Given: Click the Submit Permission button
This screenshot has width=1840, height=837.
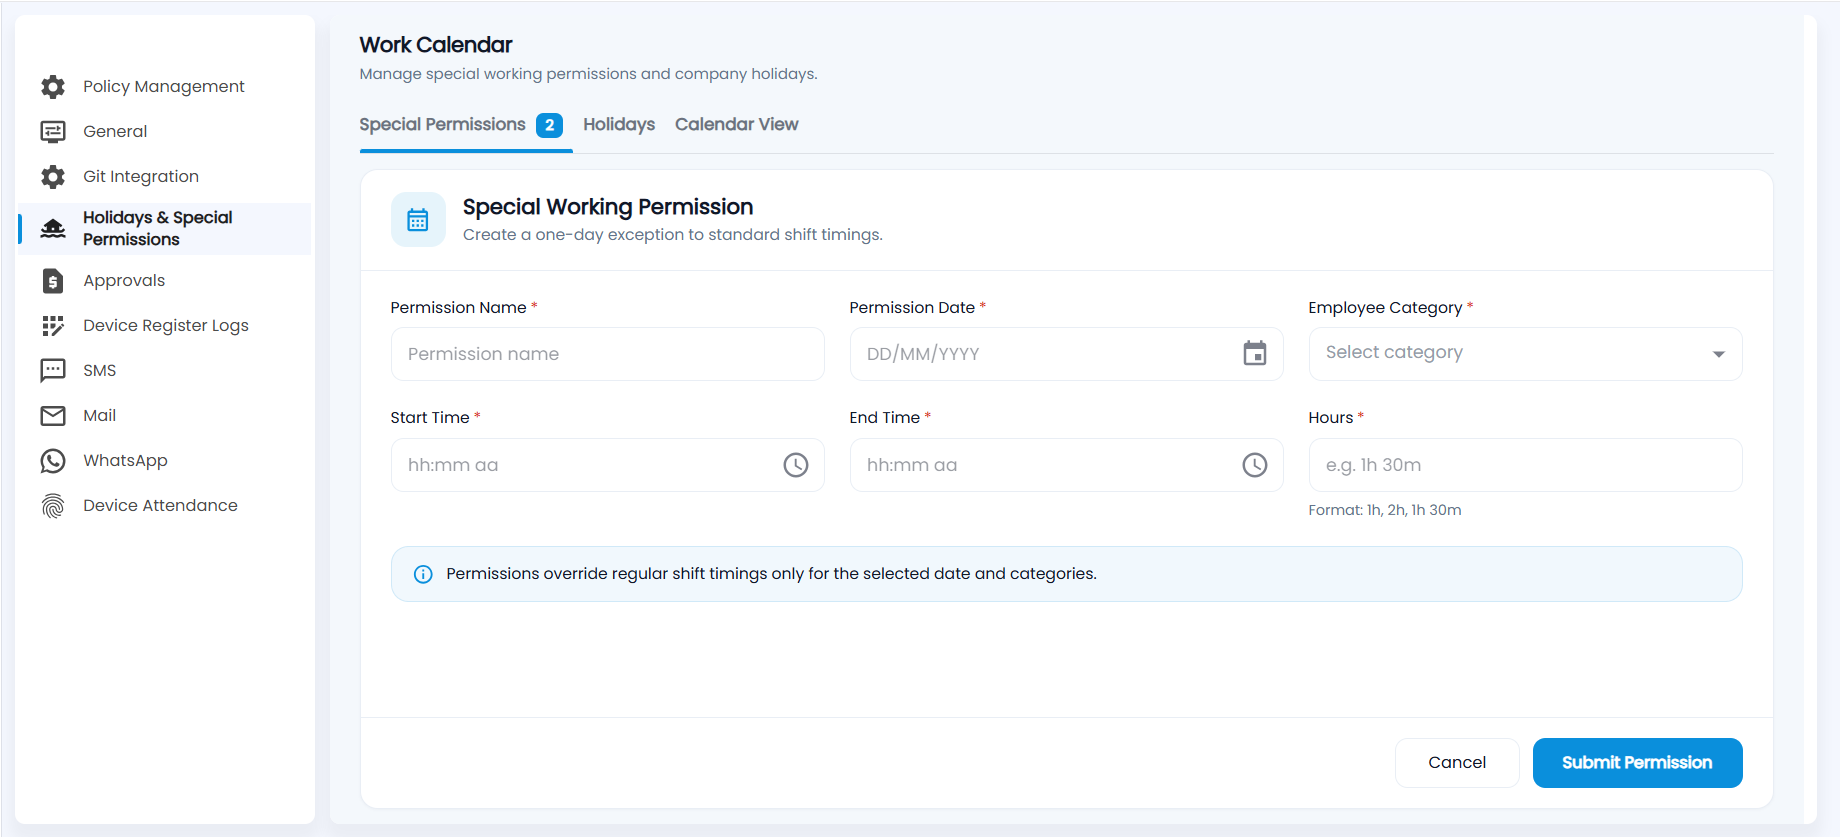Looking at the screenshot, I should coord(1637,763).
